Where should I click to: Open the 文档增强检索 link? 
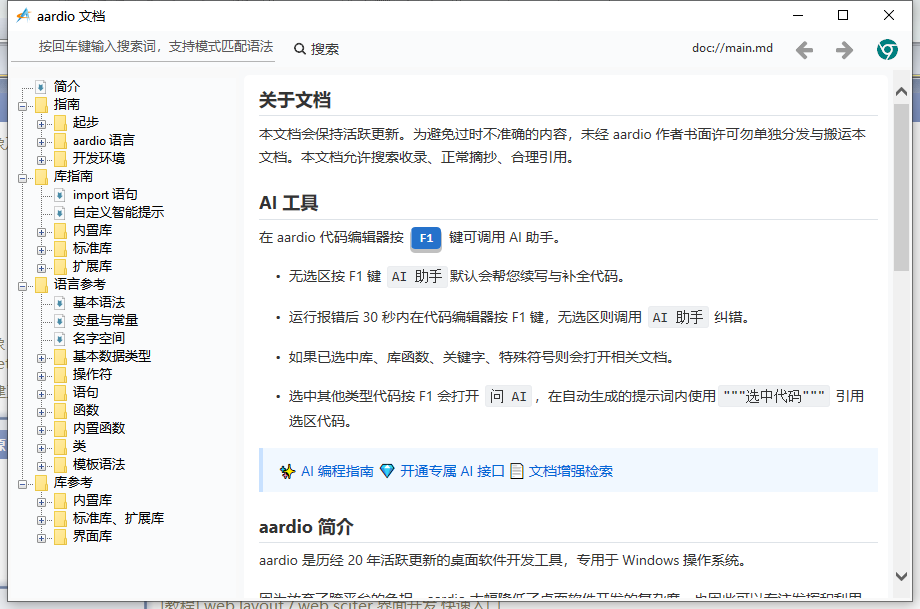point(570,471)
